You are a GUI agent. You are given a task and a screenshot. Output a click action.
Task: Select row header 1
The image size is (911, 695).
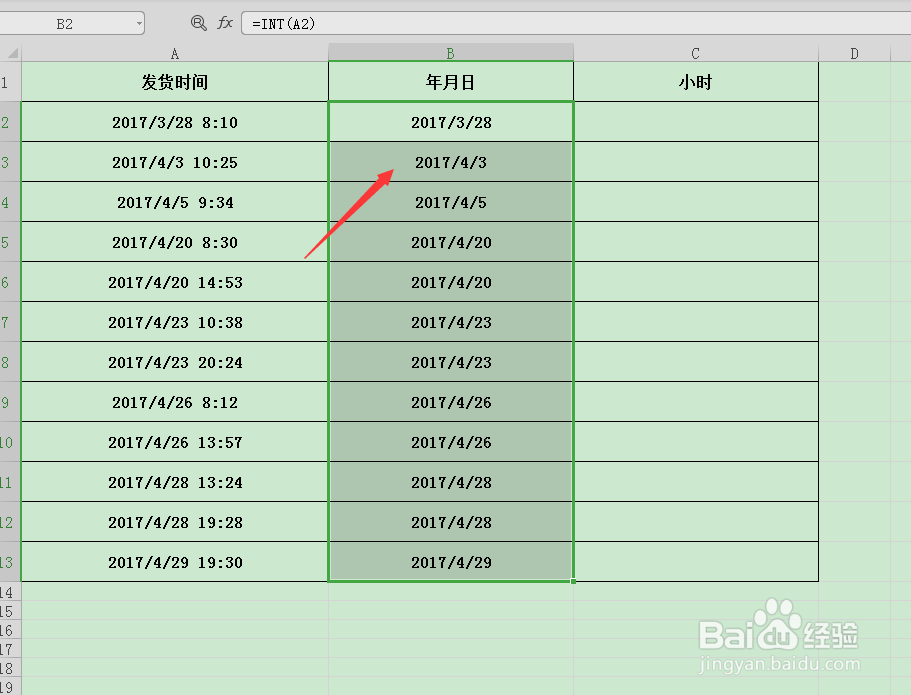click(x=9, y=82)
